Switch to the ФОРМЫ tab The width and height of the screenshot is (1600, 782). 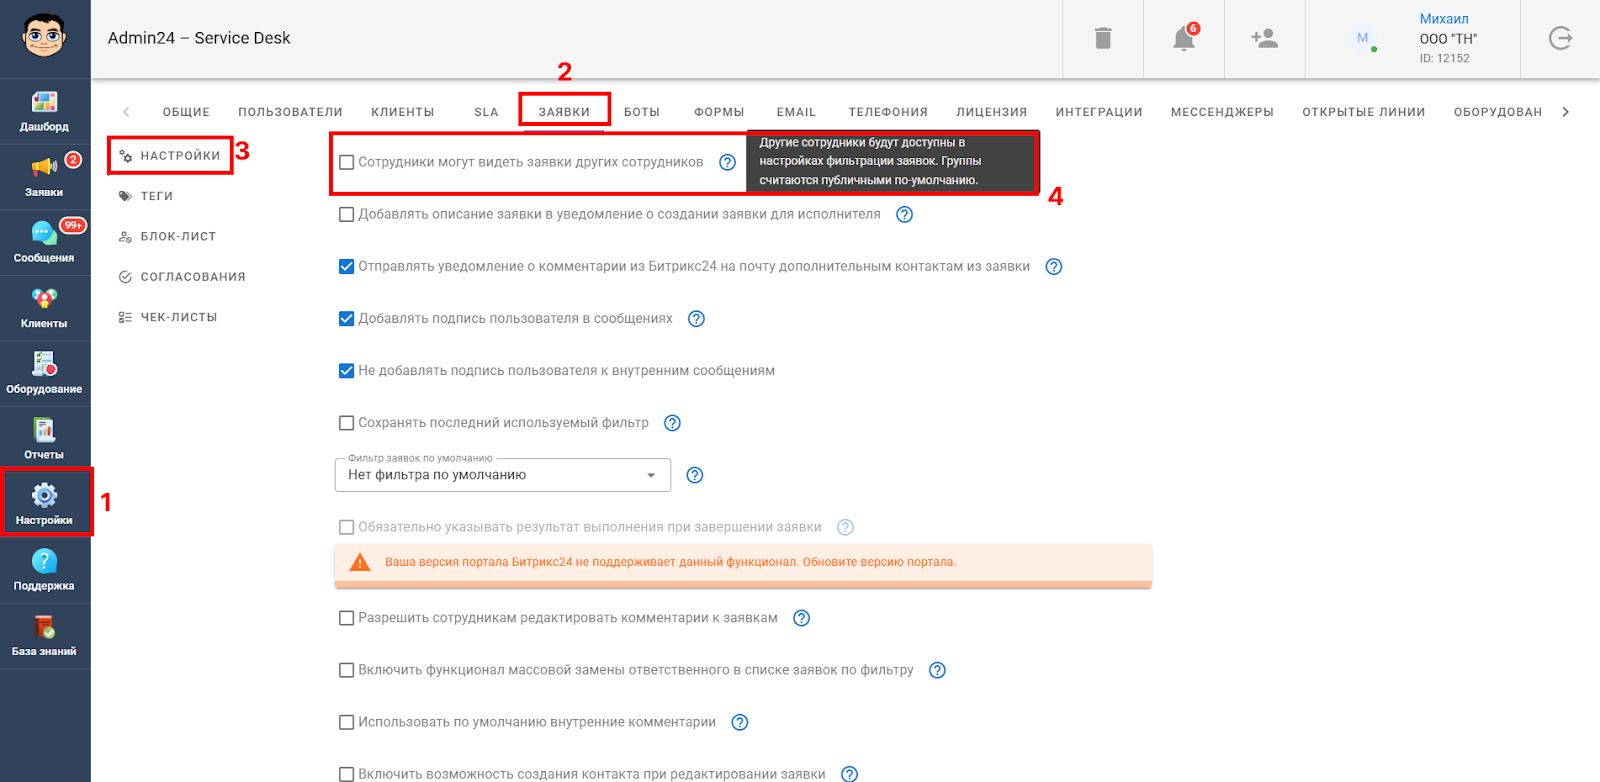[x=719, y=112]
